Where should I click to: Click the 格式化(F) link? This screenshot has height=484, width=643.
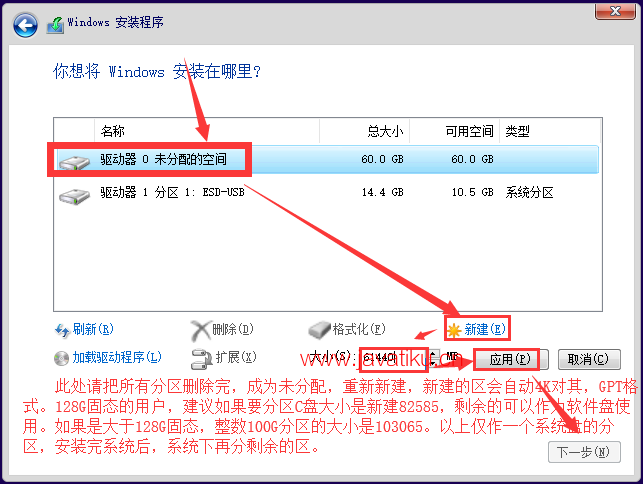coord(359,329)
